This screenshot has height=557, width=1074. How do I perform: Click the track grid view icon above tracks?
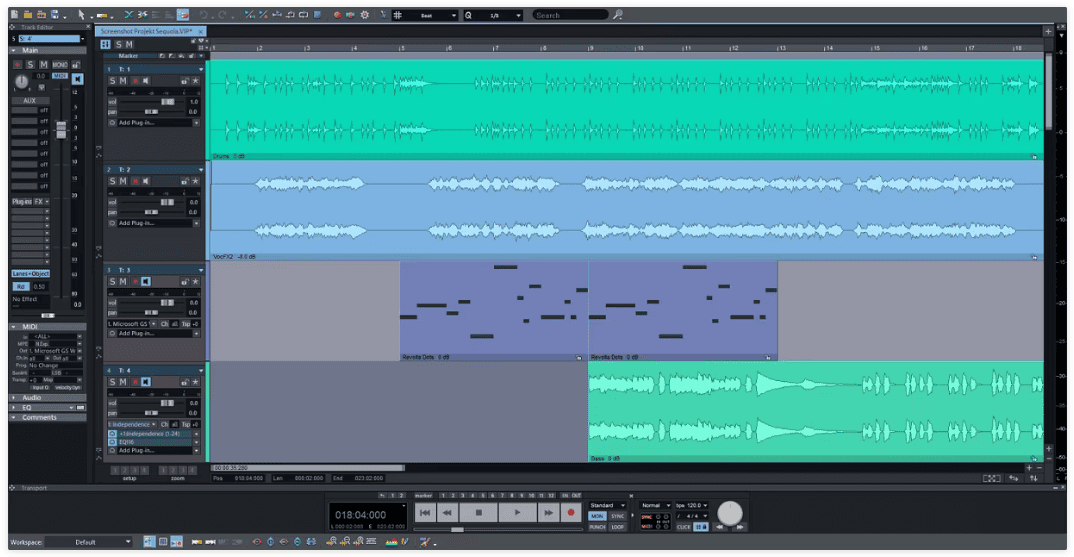105,44
